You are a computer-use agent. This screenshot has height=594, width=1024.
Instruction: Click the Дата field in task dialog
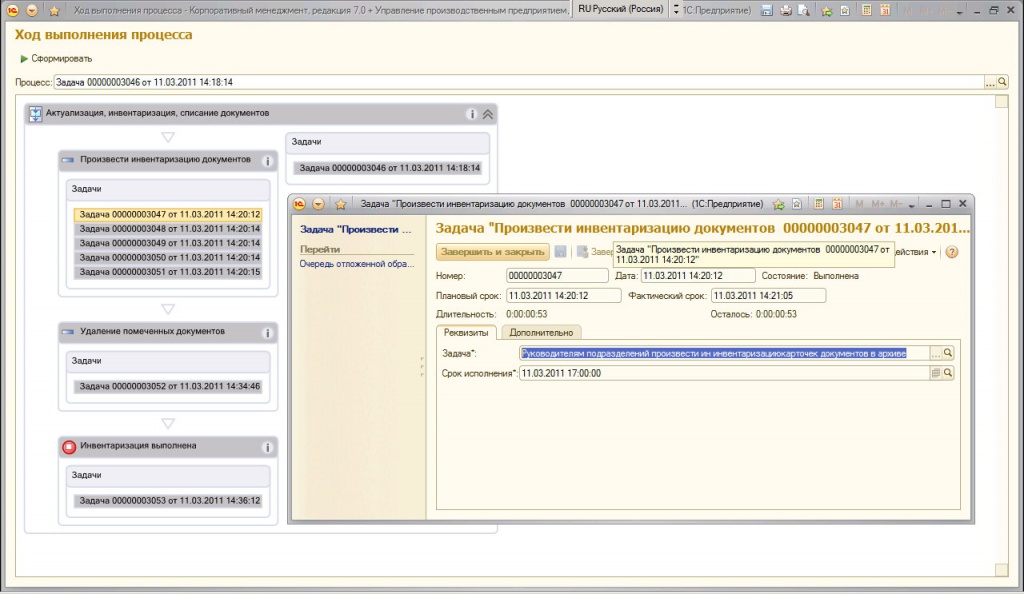tap(698, 276)
